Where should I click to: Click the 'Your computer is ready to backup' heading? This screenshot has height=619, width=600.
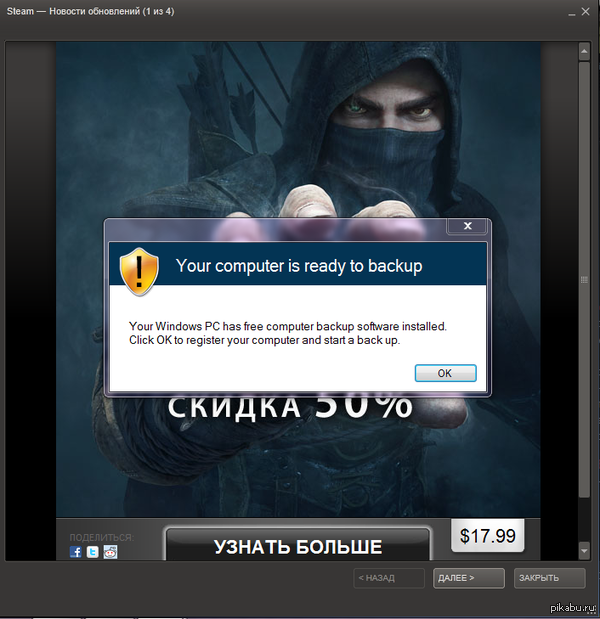click(x=299, y=266)
